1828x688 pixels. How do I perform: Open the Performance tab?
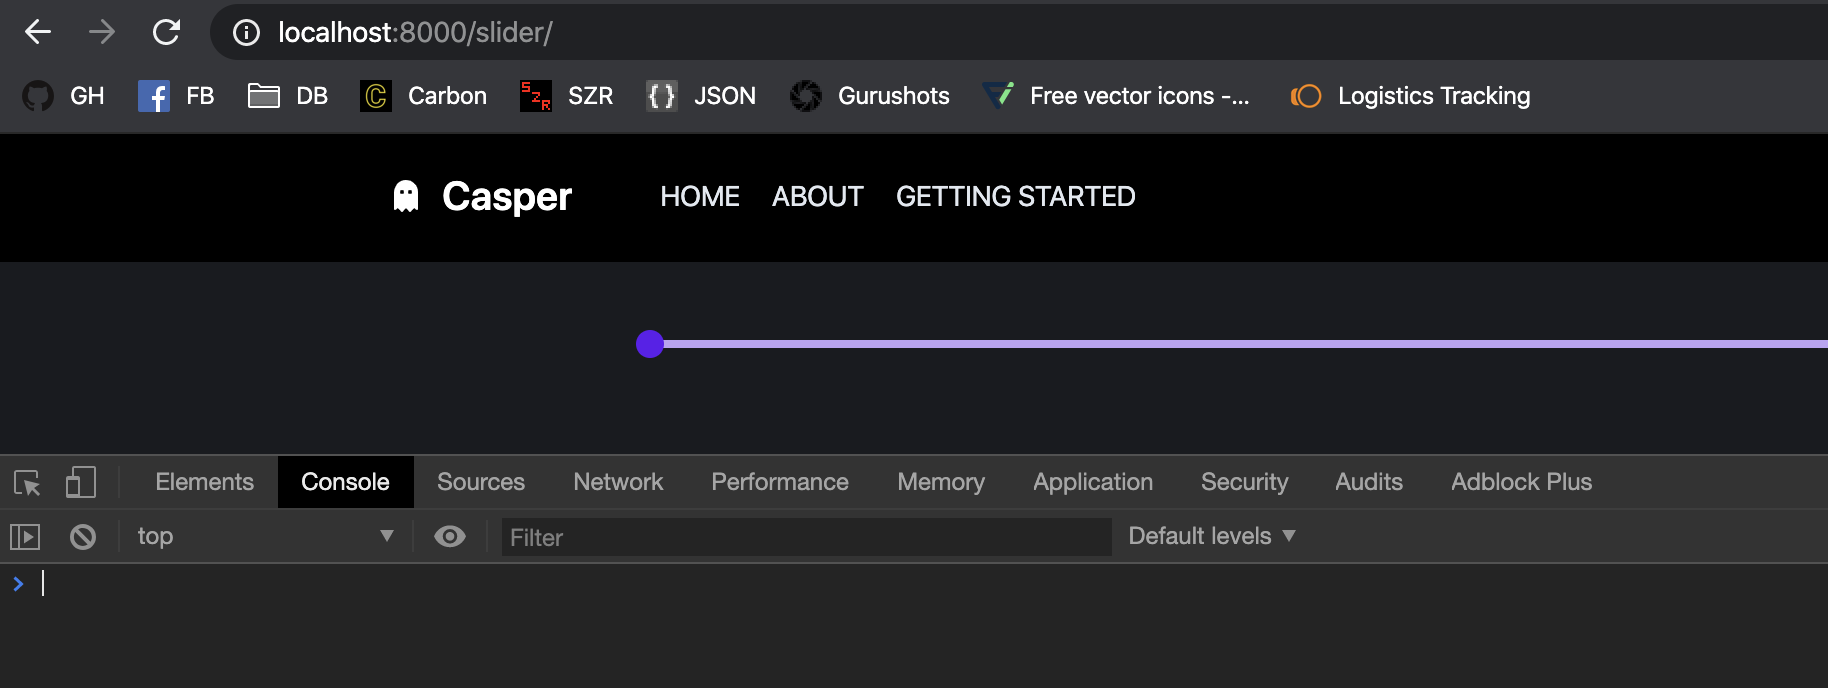coord(780,482)
